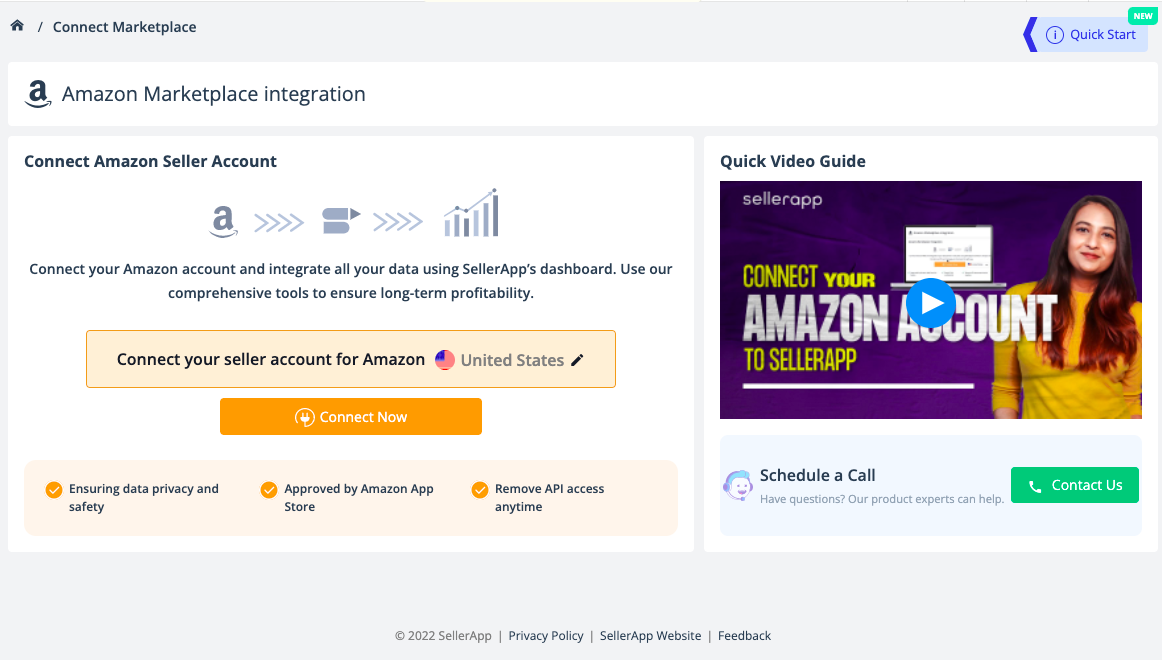Viewport: 1162px width, 660px height.
Task: Click the checkmark beside data privacy and safety
Action: [x=53, y=490]
